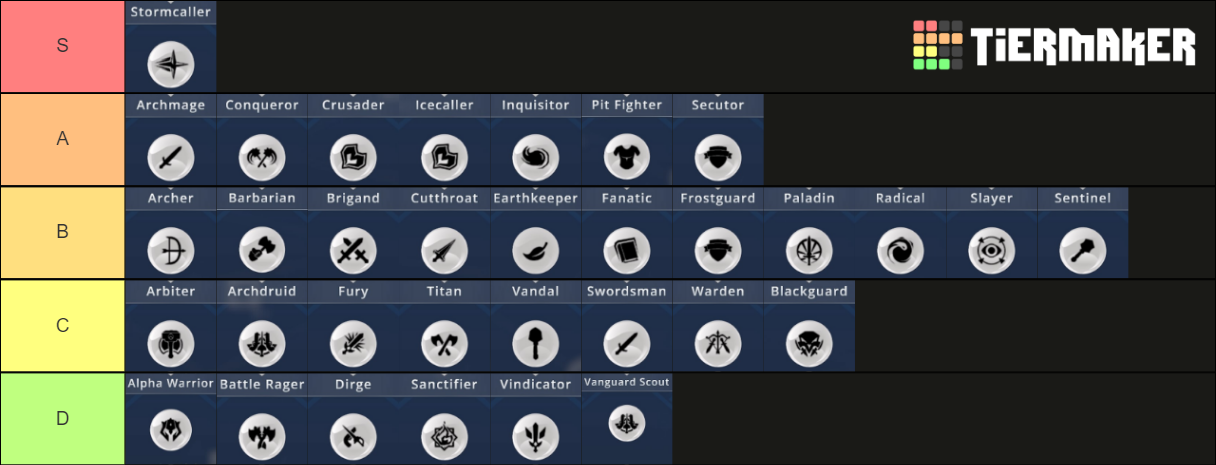
Task: Pick the Conqueror icon in tier A
Action: (x=262, y=157)
